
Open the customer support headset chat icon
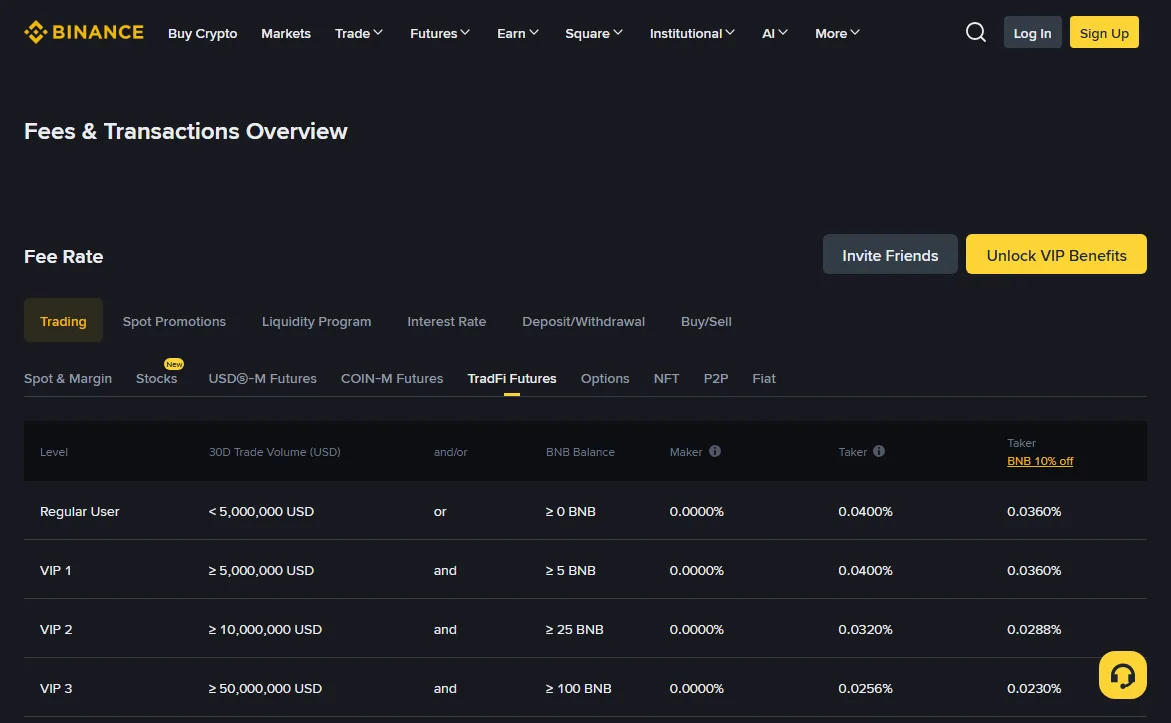point(1122,675)
